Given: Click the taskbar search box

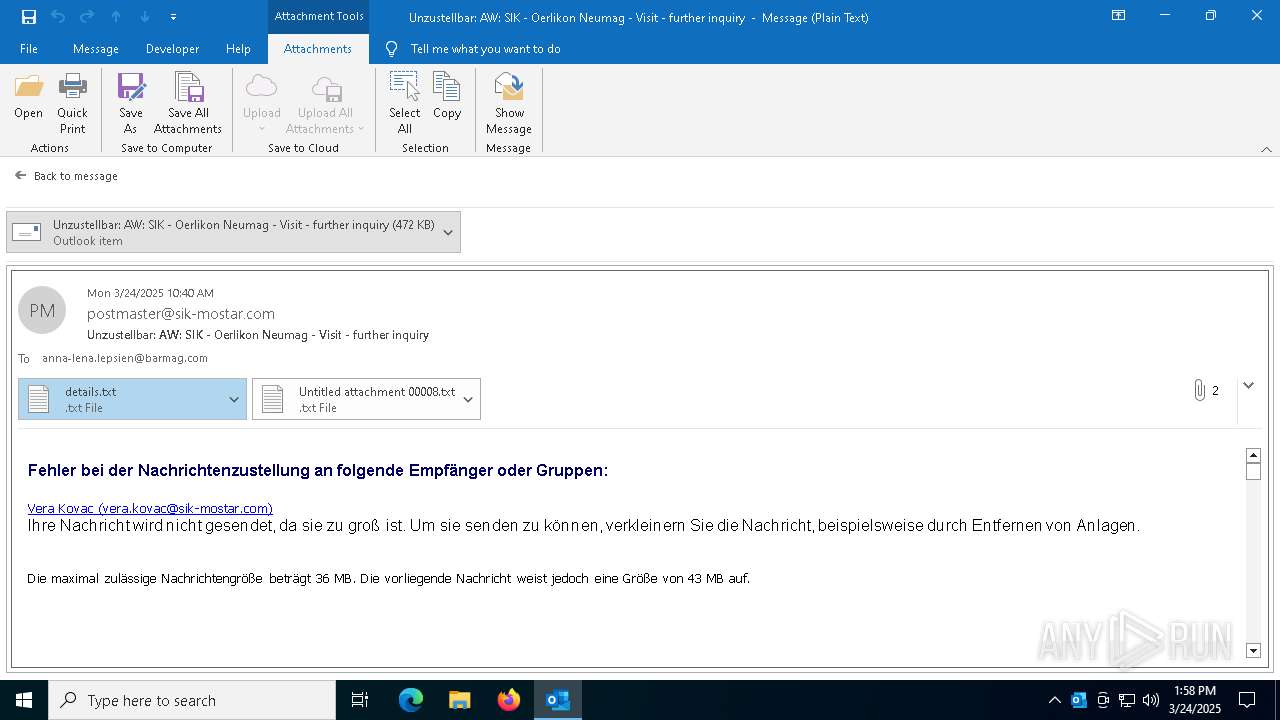Looking at the screenshot, I should pos(192,700).
